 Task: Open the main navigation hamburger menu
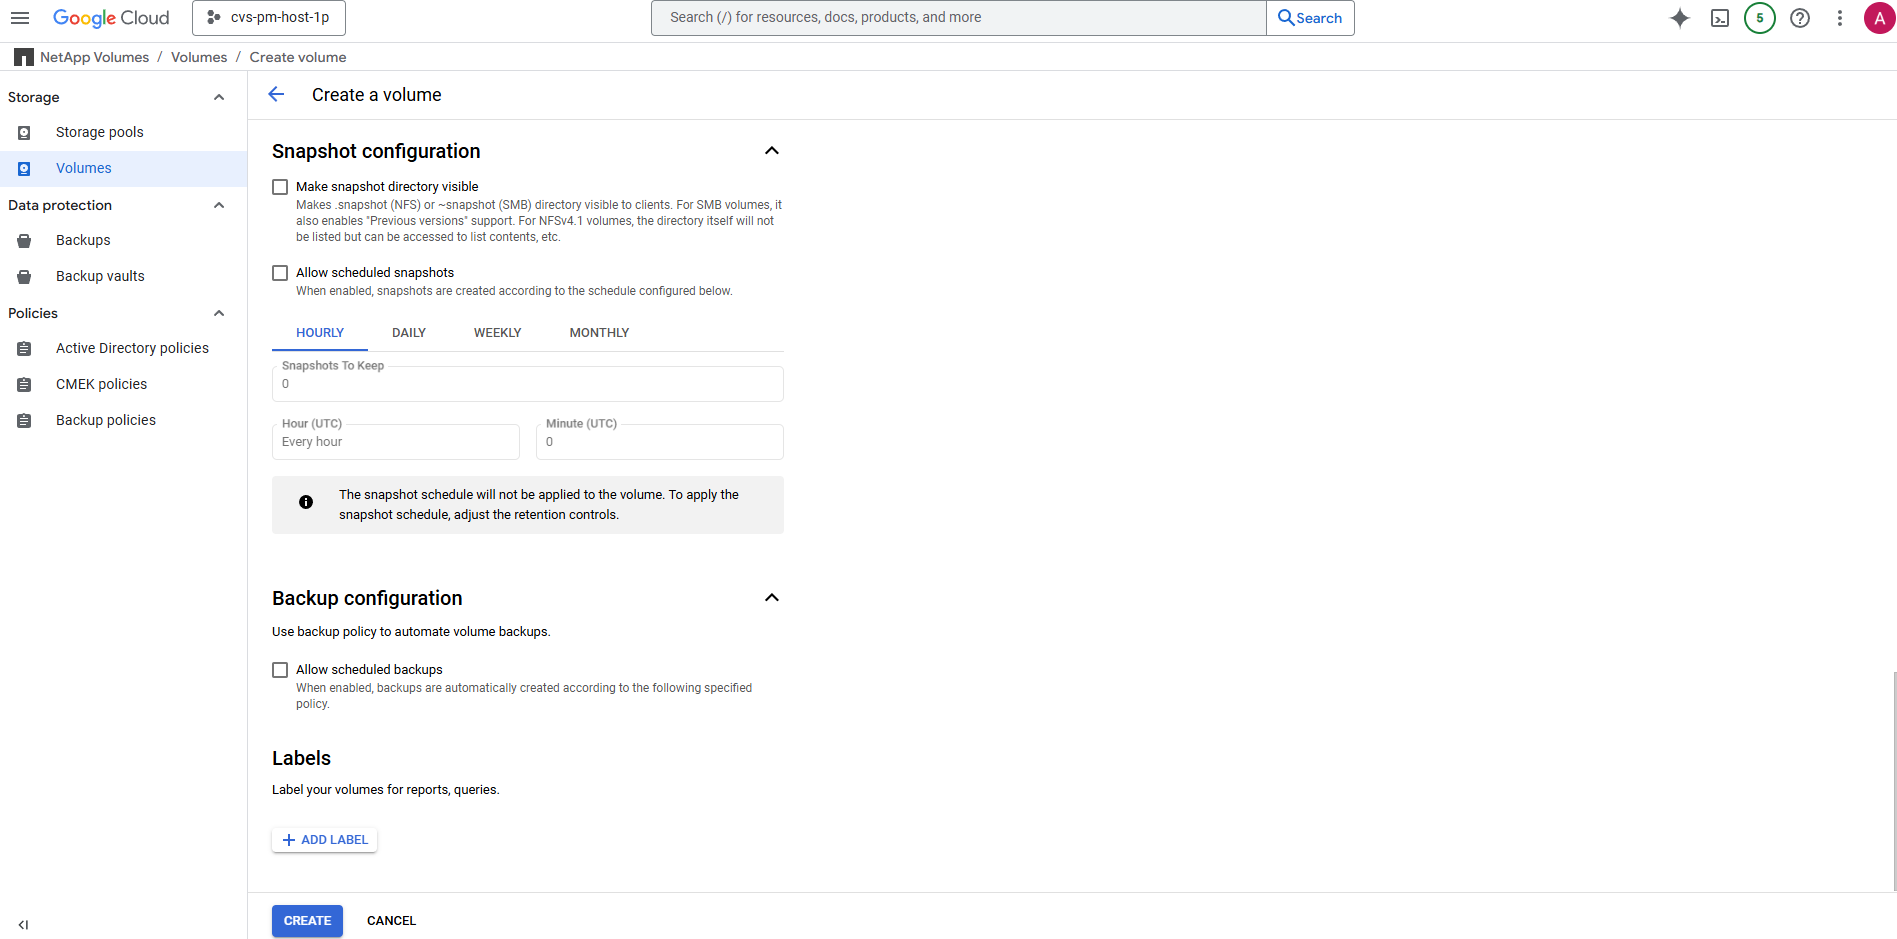click(20, 18)
